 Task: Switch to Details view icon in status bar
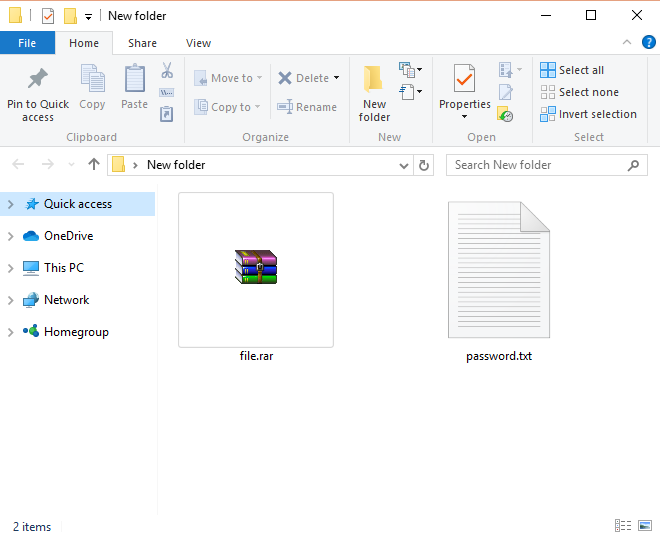pyautogui.click(x=623, y=525)
